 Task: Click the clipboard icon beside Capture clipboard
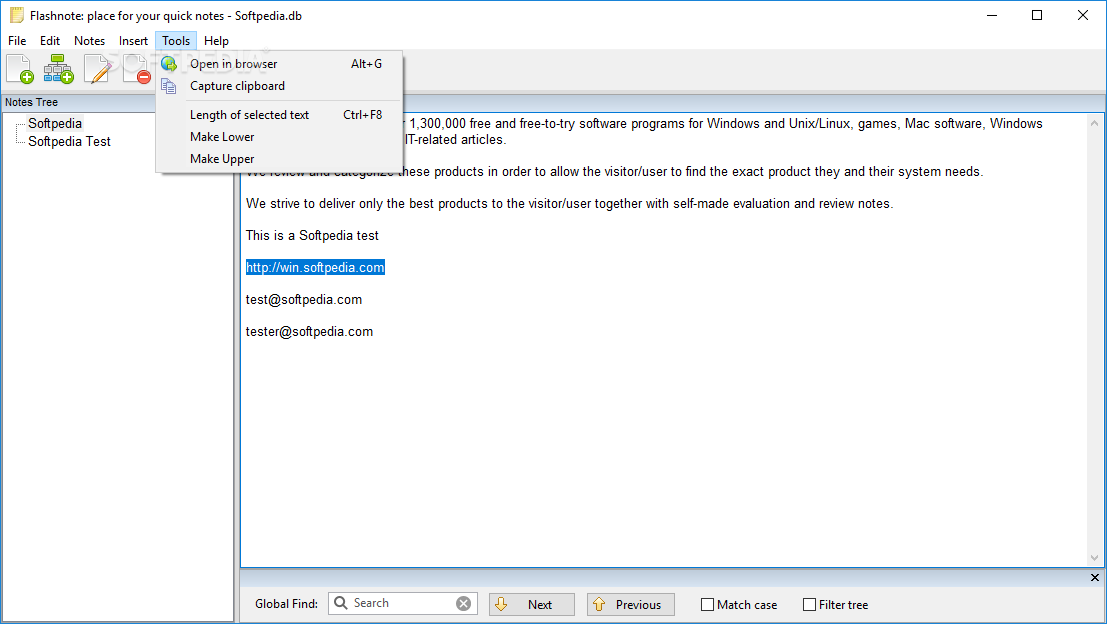pyautogui.click(x=169, y=86)
